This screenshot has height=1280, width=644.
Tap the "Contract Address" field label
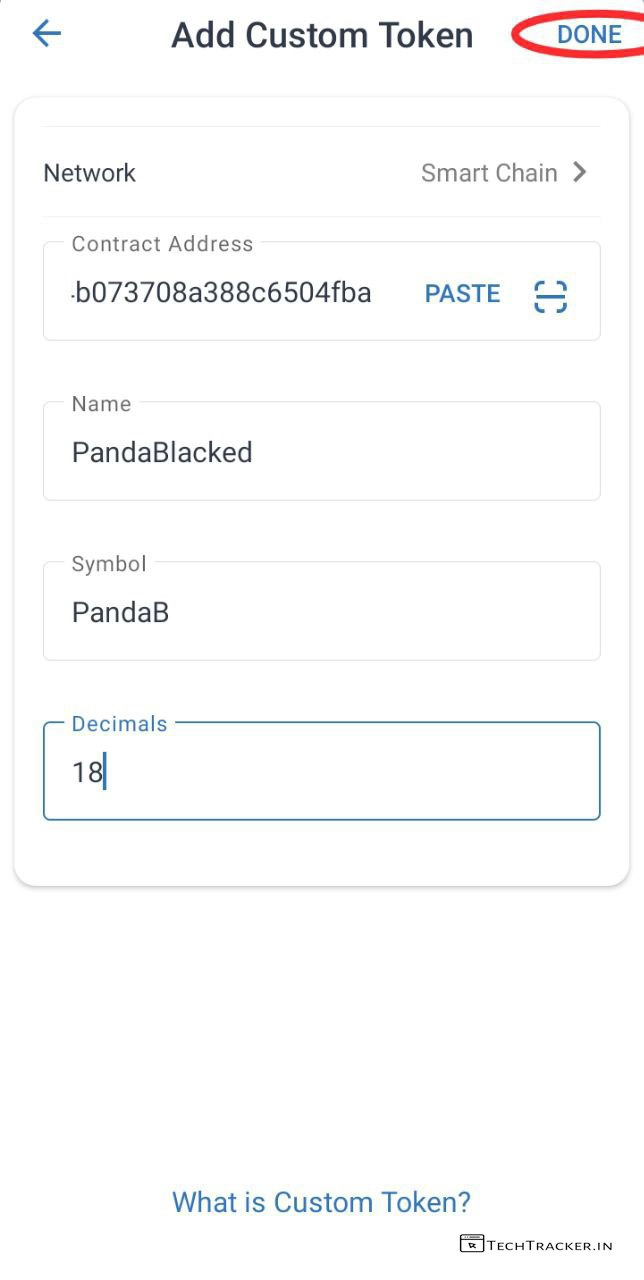click(162, 243)
